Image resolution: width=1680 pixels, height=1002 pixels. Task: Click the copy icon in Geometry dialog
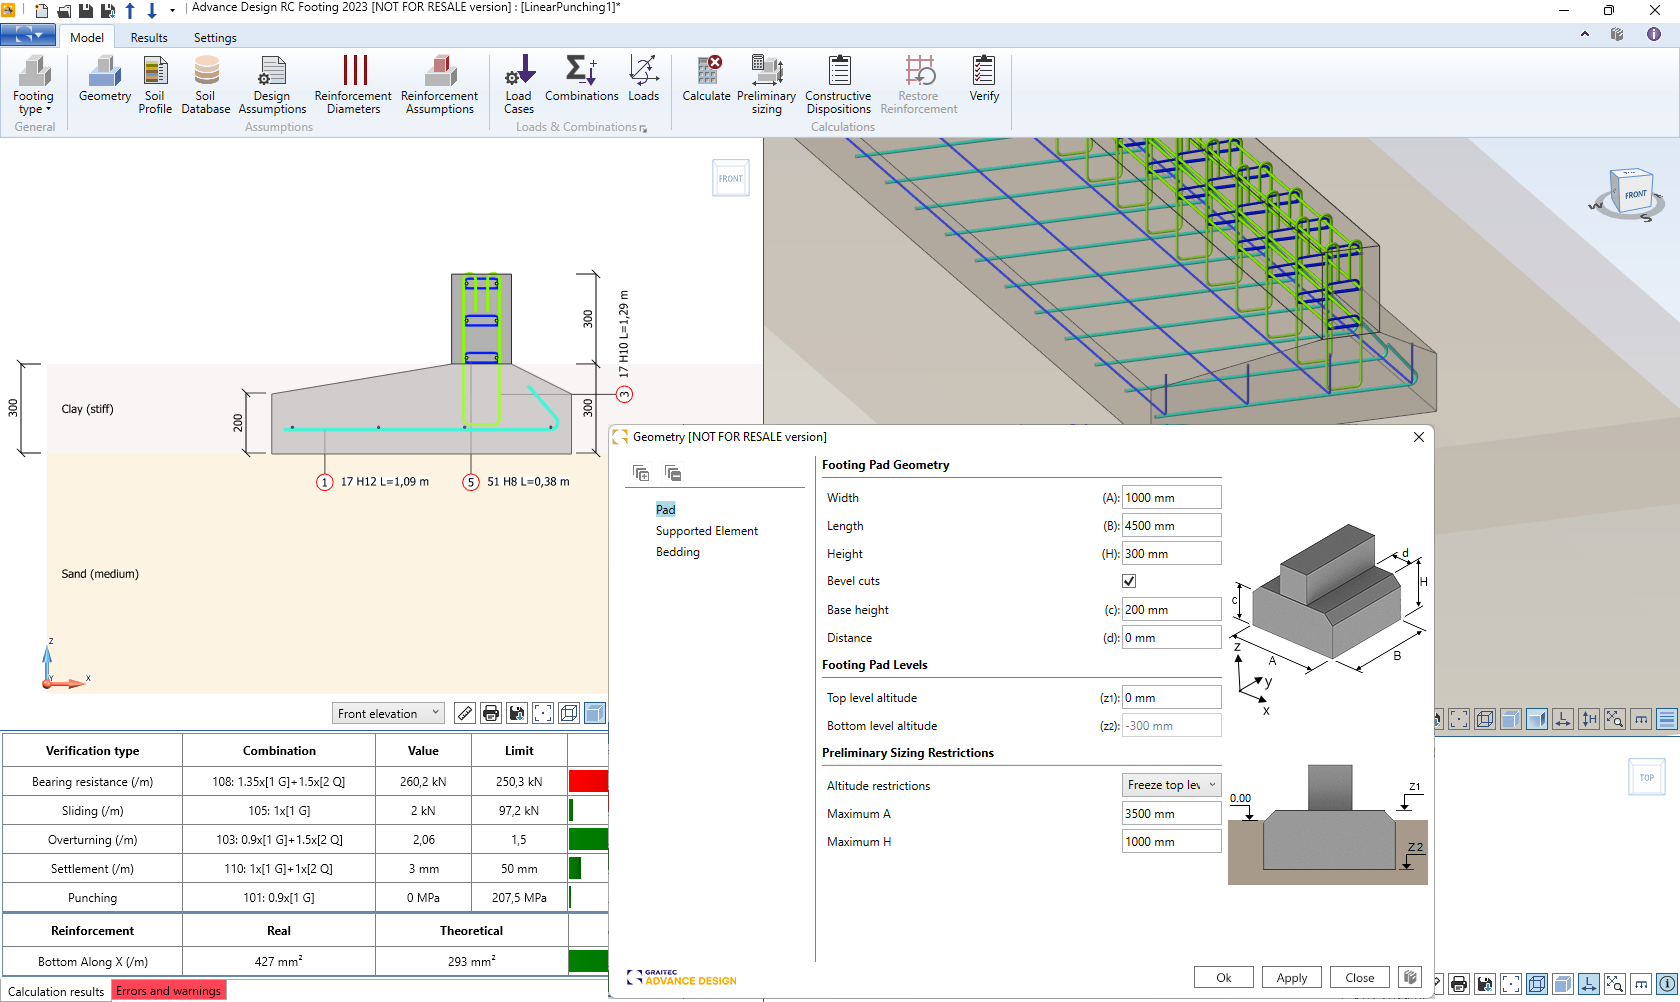(641, 473)
